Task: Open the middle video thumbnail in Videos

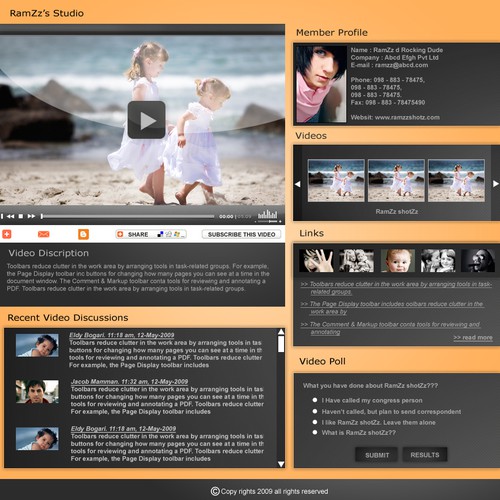Action: [x=396, y=180]
